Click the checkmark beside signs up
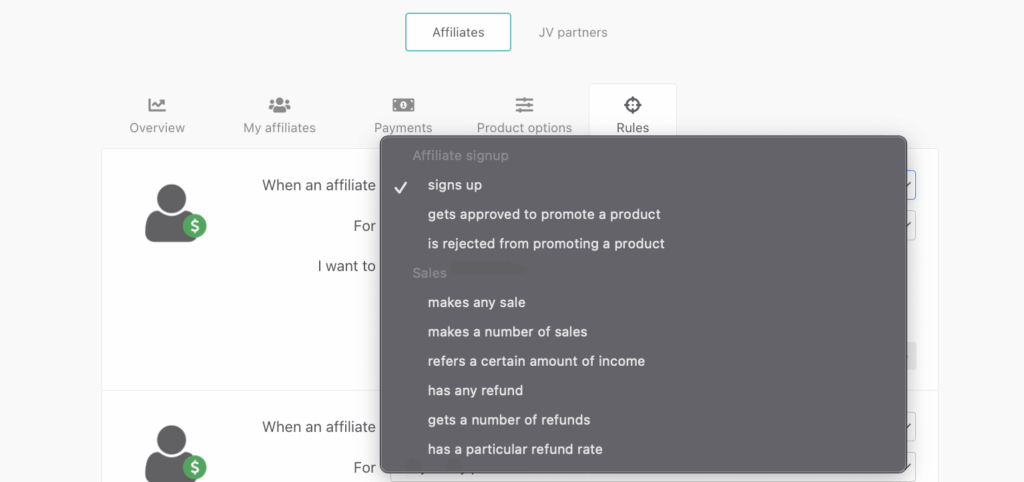Screen dimensions: 1024x482 [x=401, y=186]
